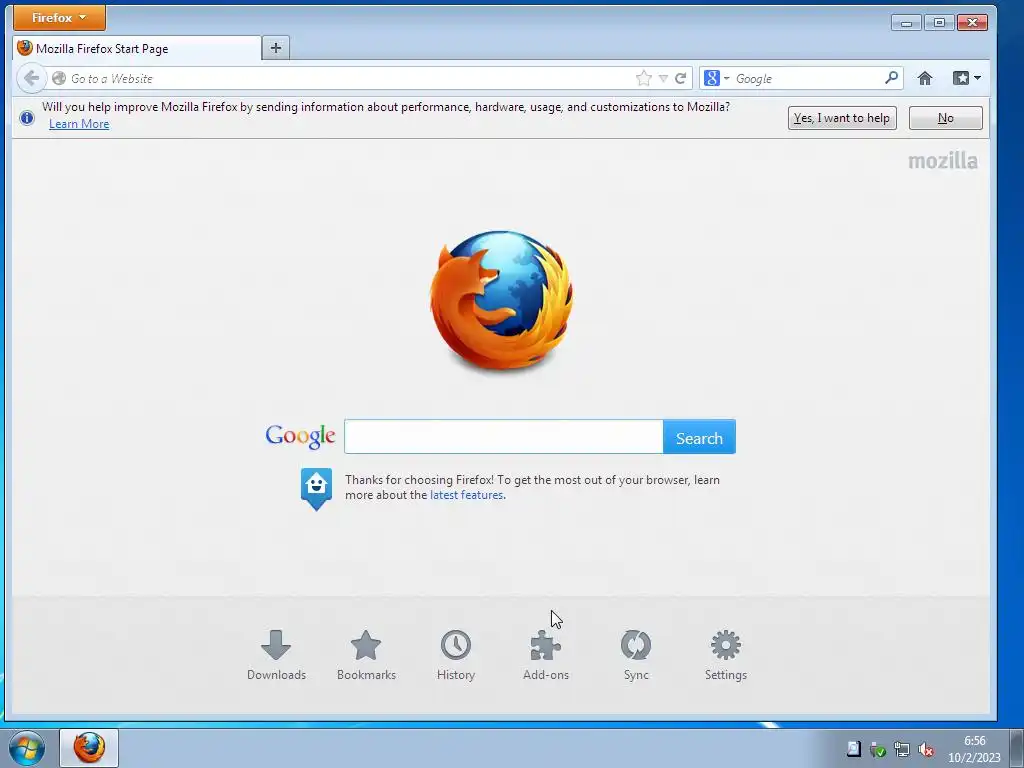Open the search engine selector dropdown

(716, 78)
